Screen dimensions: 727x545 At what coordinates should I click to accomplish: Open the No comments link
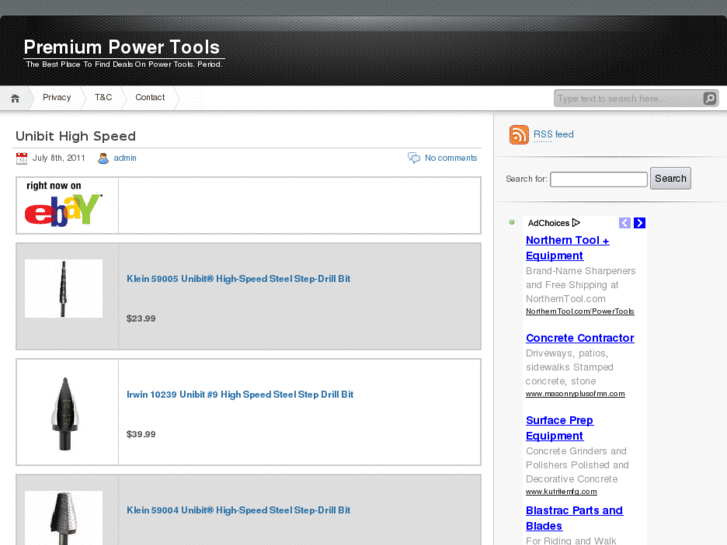coord(451,158)
